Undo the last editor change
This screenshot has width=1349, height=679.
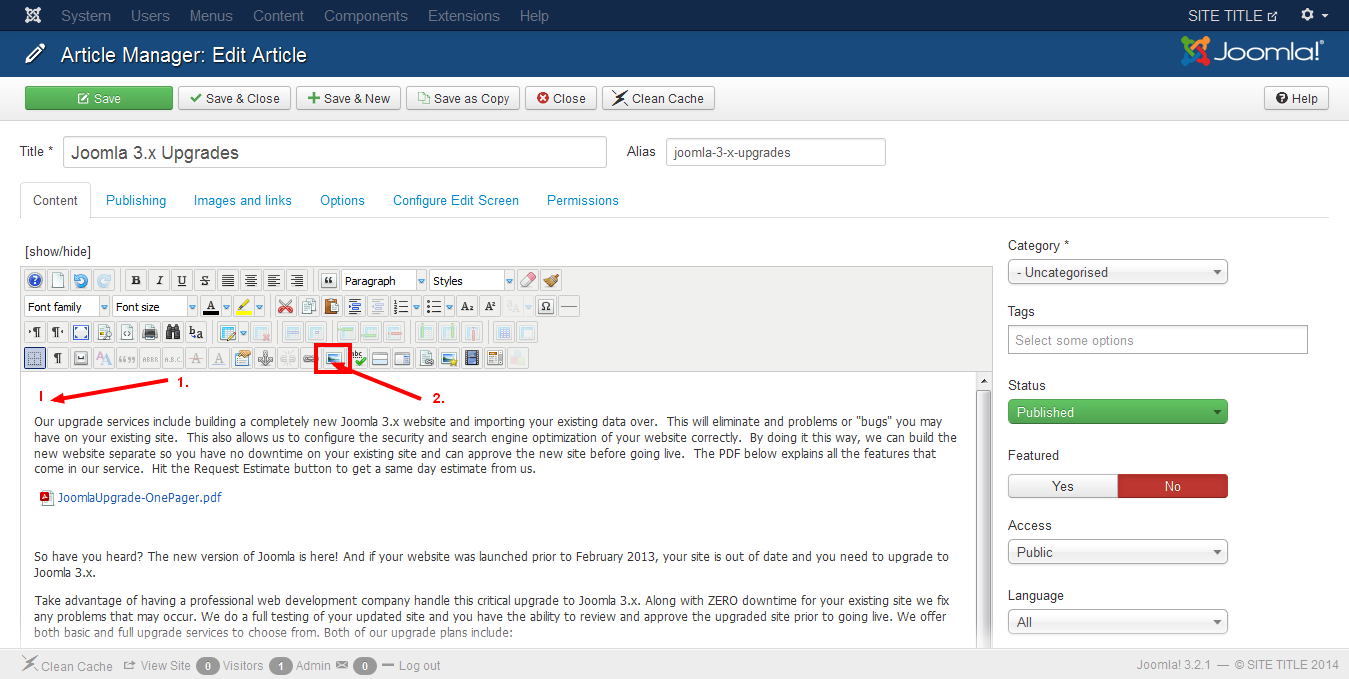(x=81, y=281)
